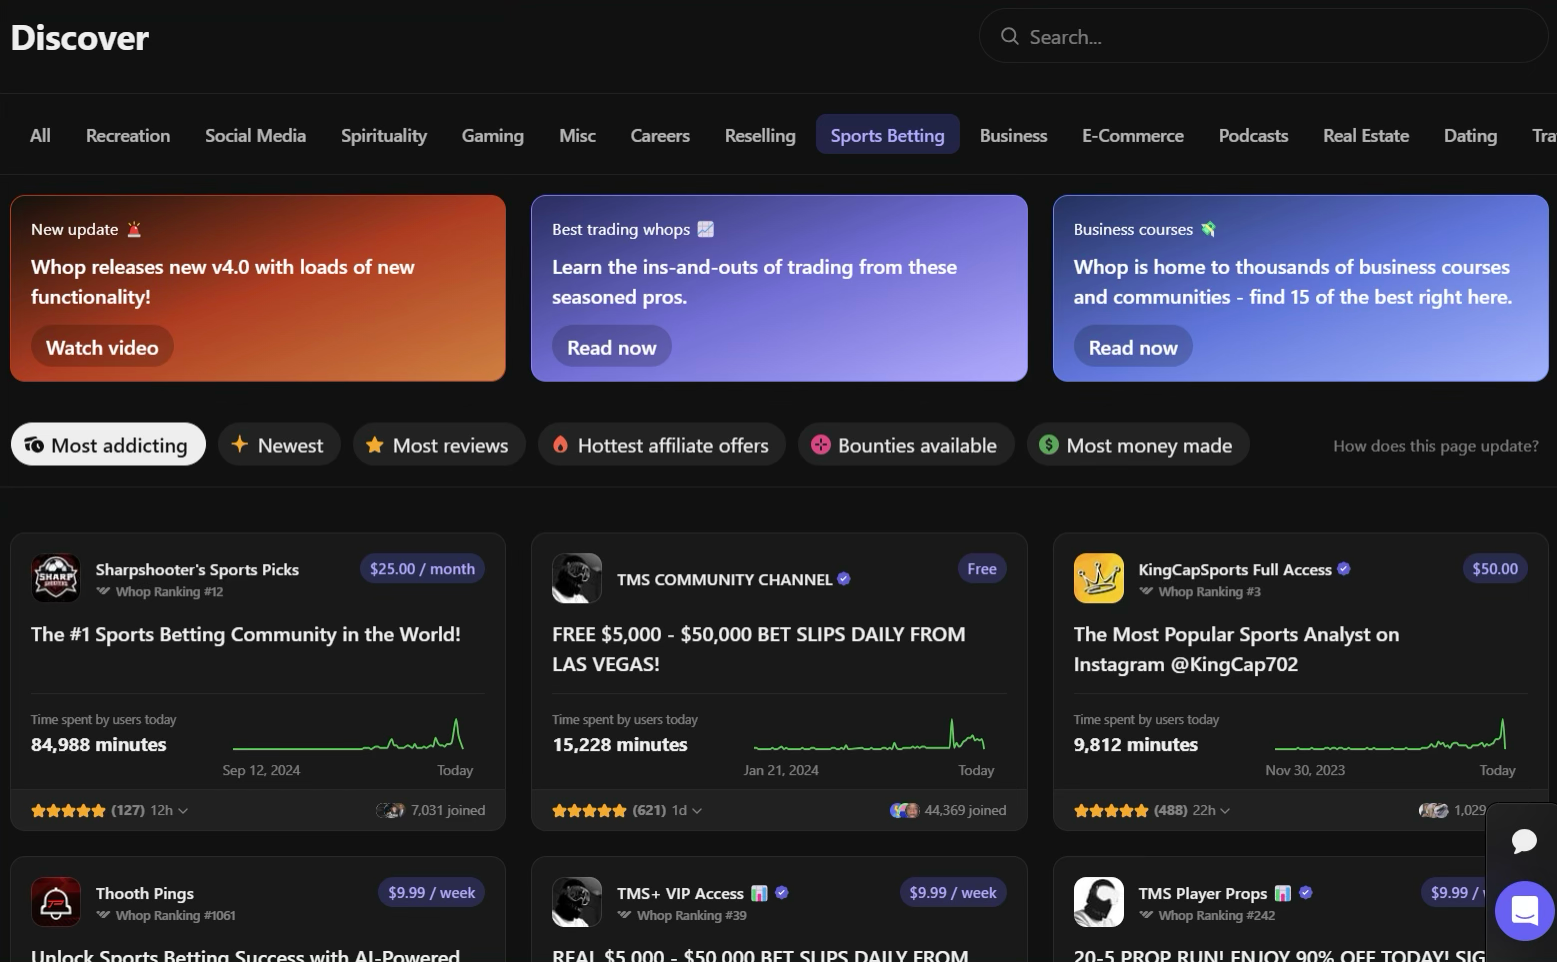Click the verified badge next to KingCapSports Full Access
1557x962 pixels.
point(1343,568)
